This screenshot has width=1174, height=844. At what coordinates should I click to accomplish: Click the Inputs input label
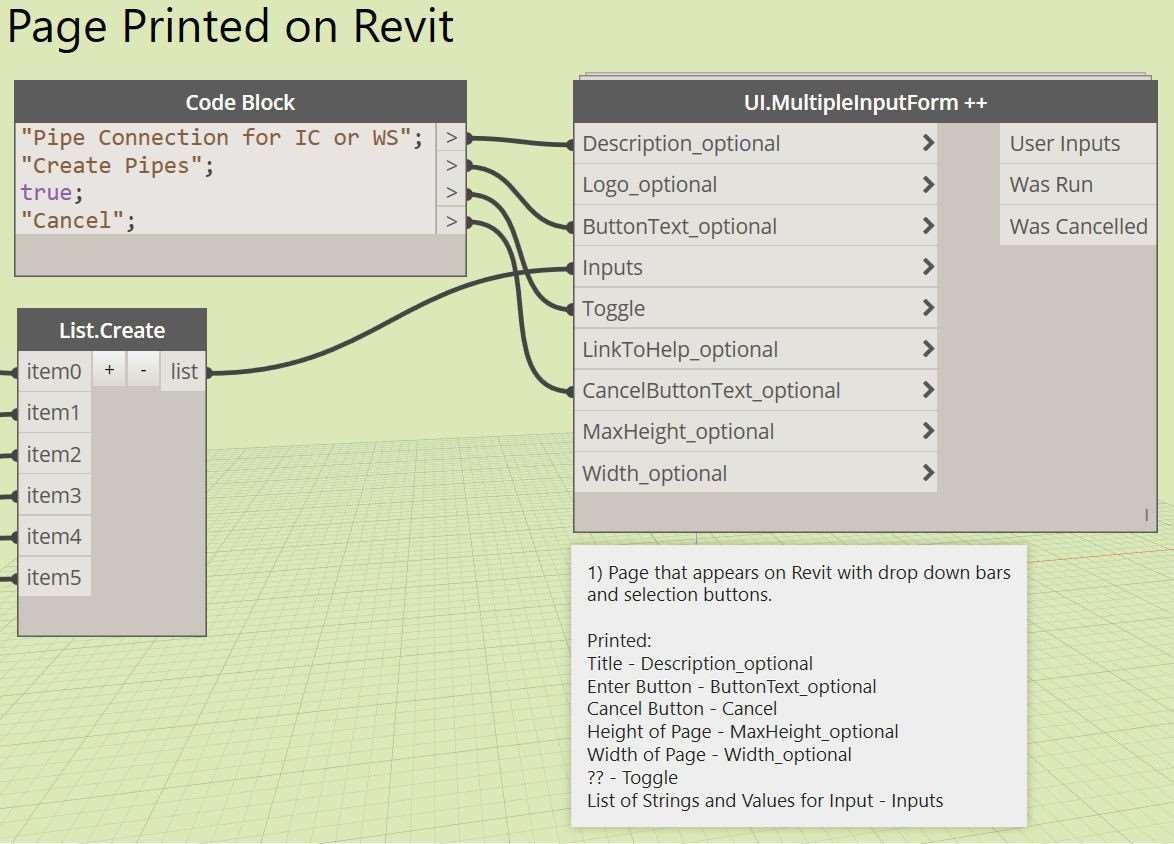tap(612, 267)
